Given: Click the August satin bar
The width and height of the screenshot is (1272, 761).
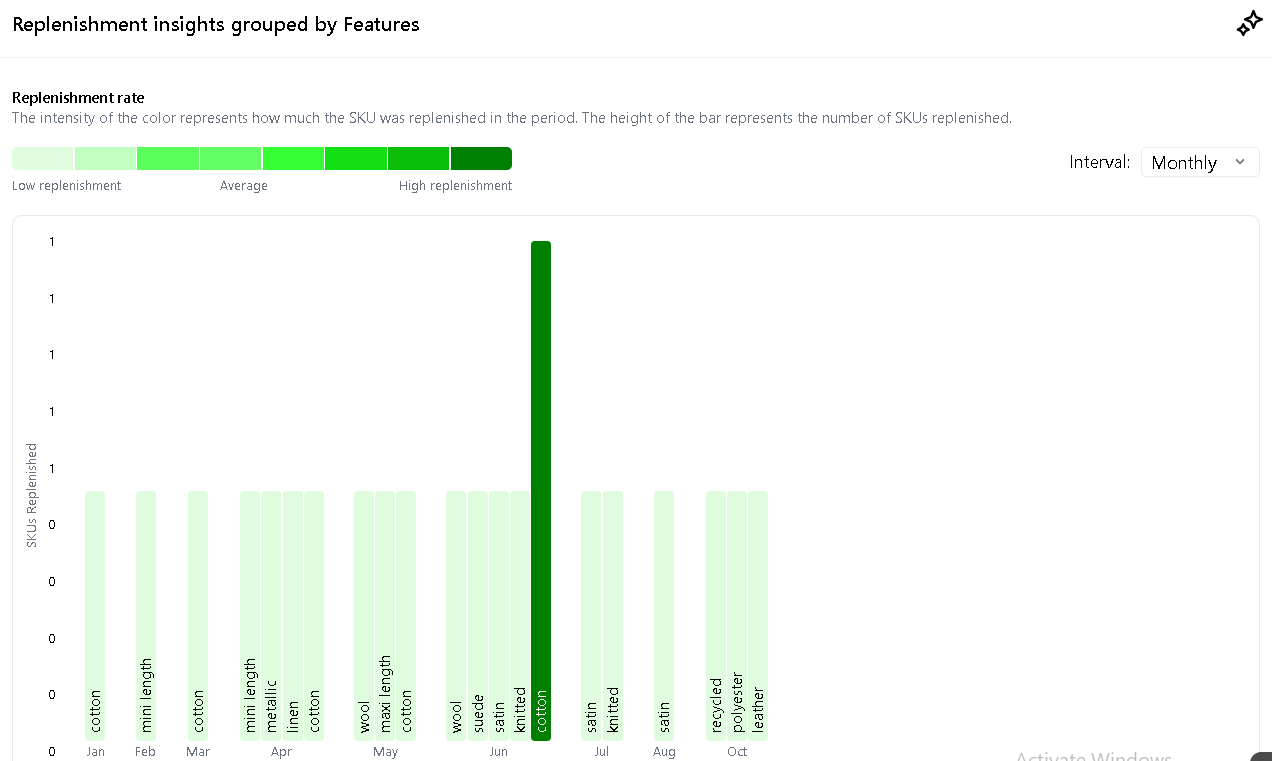Looking at the screenshot, I should 664,615.
